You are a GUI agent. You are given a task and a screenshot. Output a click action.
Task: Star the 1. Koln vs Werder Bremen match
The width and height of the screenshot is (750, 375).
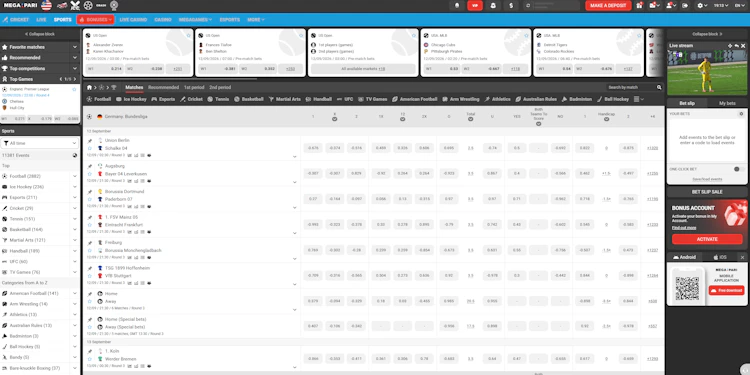(89, 359)
